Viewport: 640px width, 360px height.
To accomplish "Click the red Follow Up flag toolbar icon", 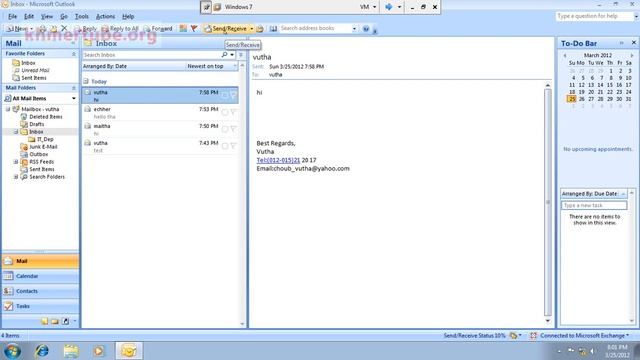I will [194, 28].
